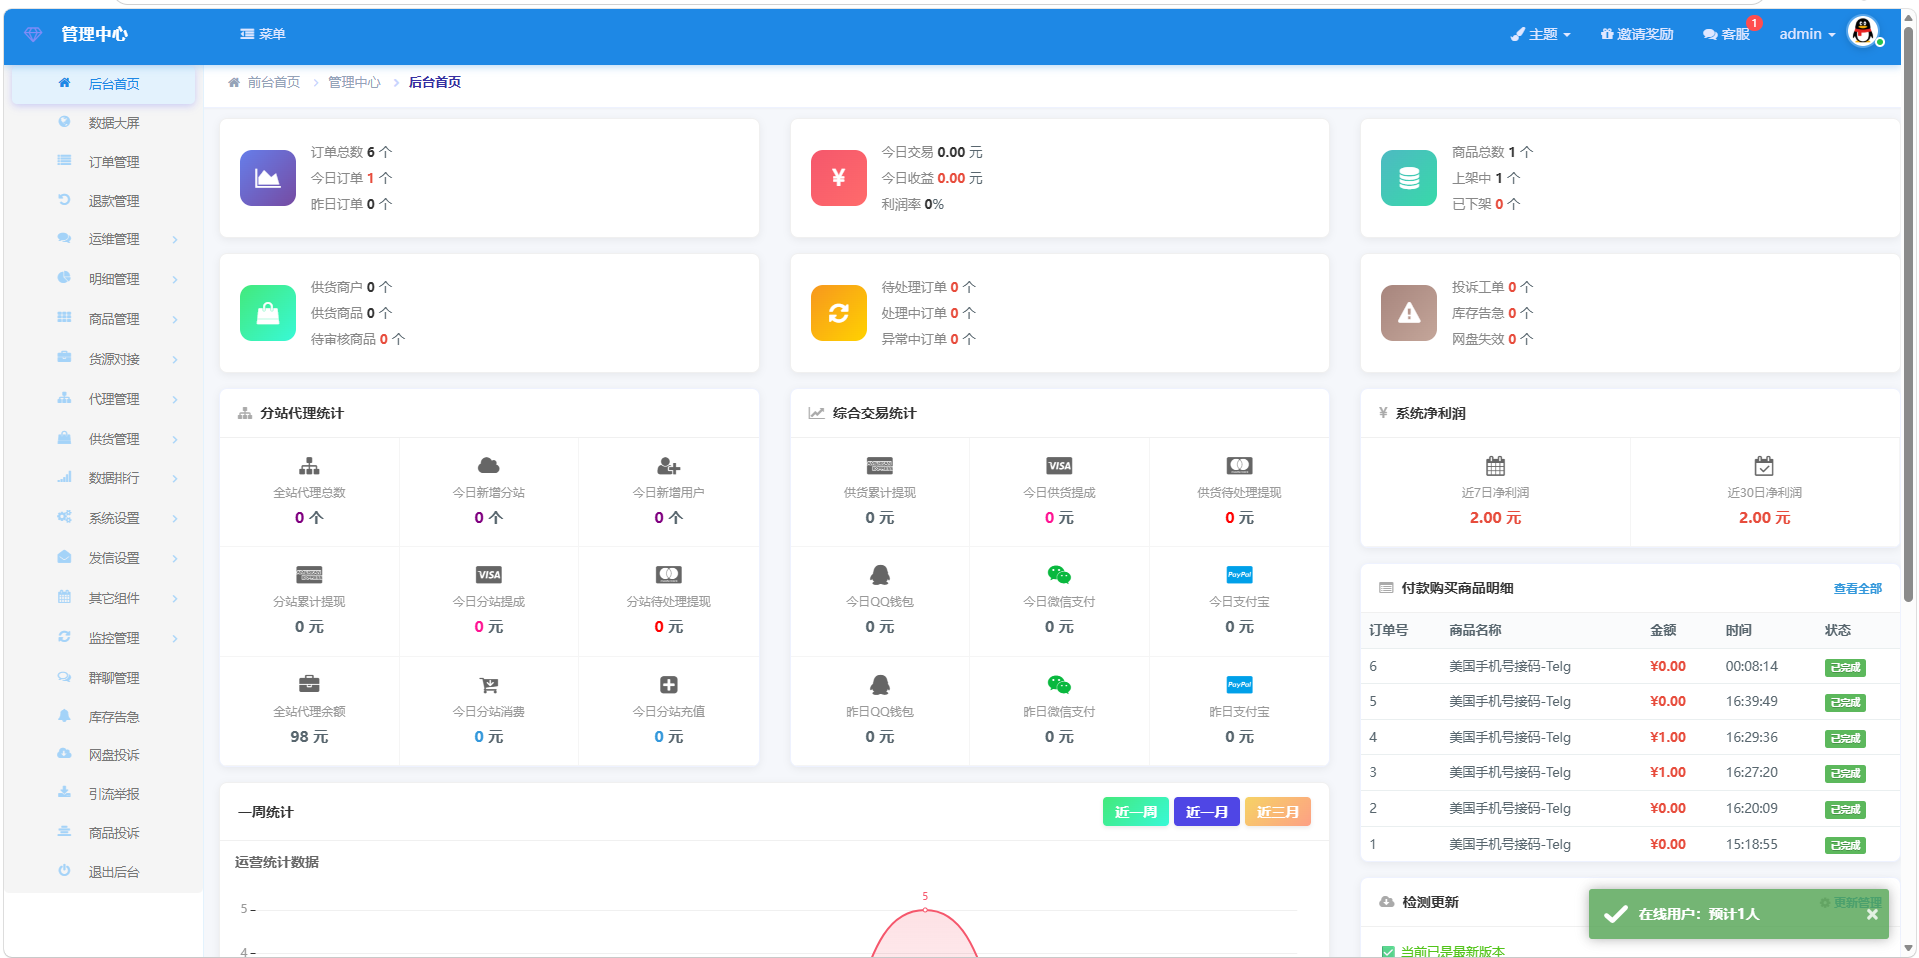Click the teal product database icon

tap(1408, 178)
